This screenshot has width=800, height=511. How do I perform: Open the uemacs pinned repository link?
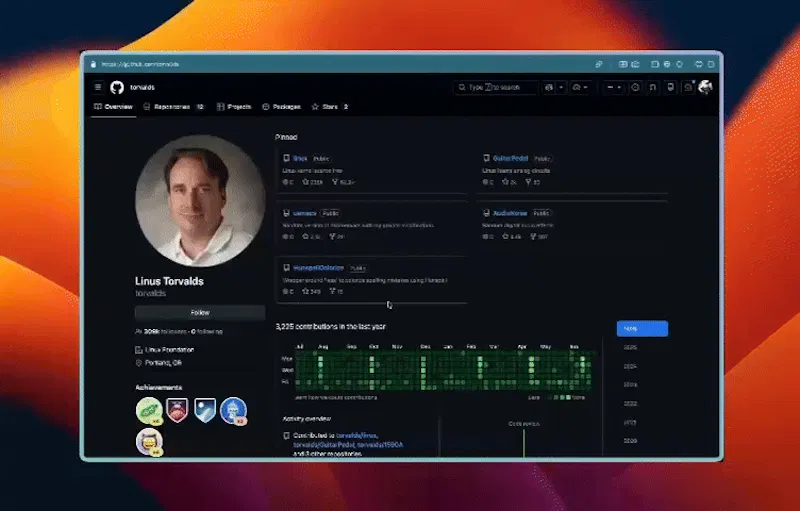(x=305, y=213)
